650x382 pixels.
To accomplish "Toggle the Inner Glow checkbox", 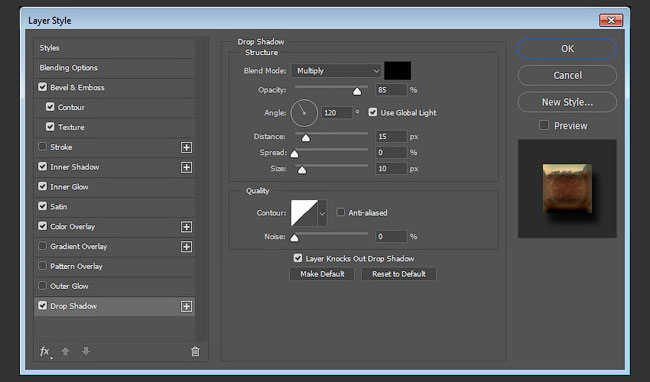I will click(x=42, y=186).
